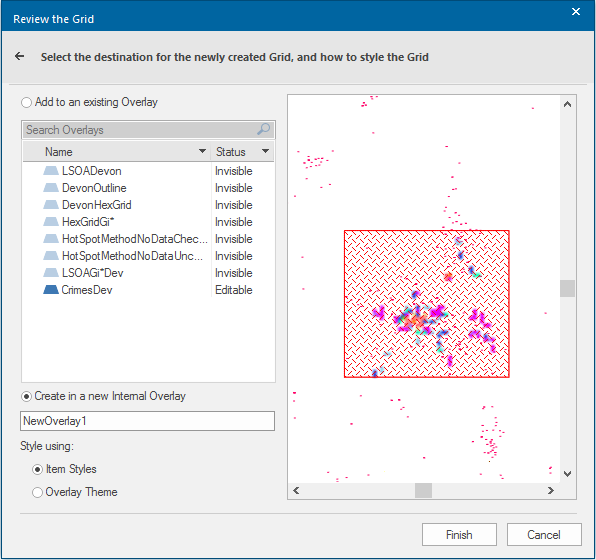Screen dimensions: 596x560
Task: Choose the Item Styles radio button
Action: coord(37,470)
